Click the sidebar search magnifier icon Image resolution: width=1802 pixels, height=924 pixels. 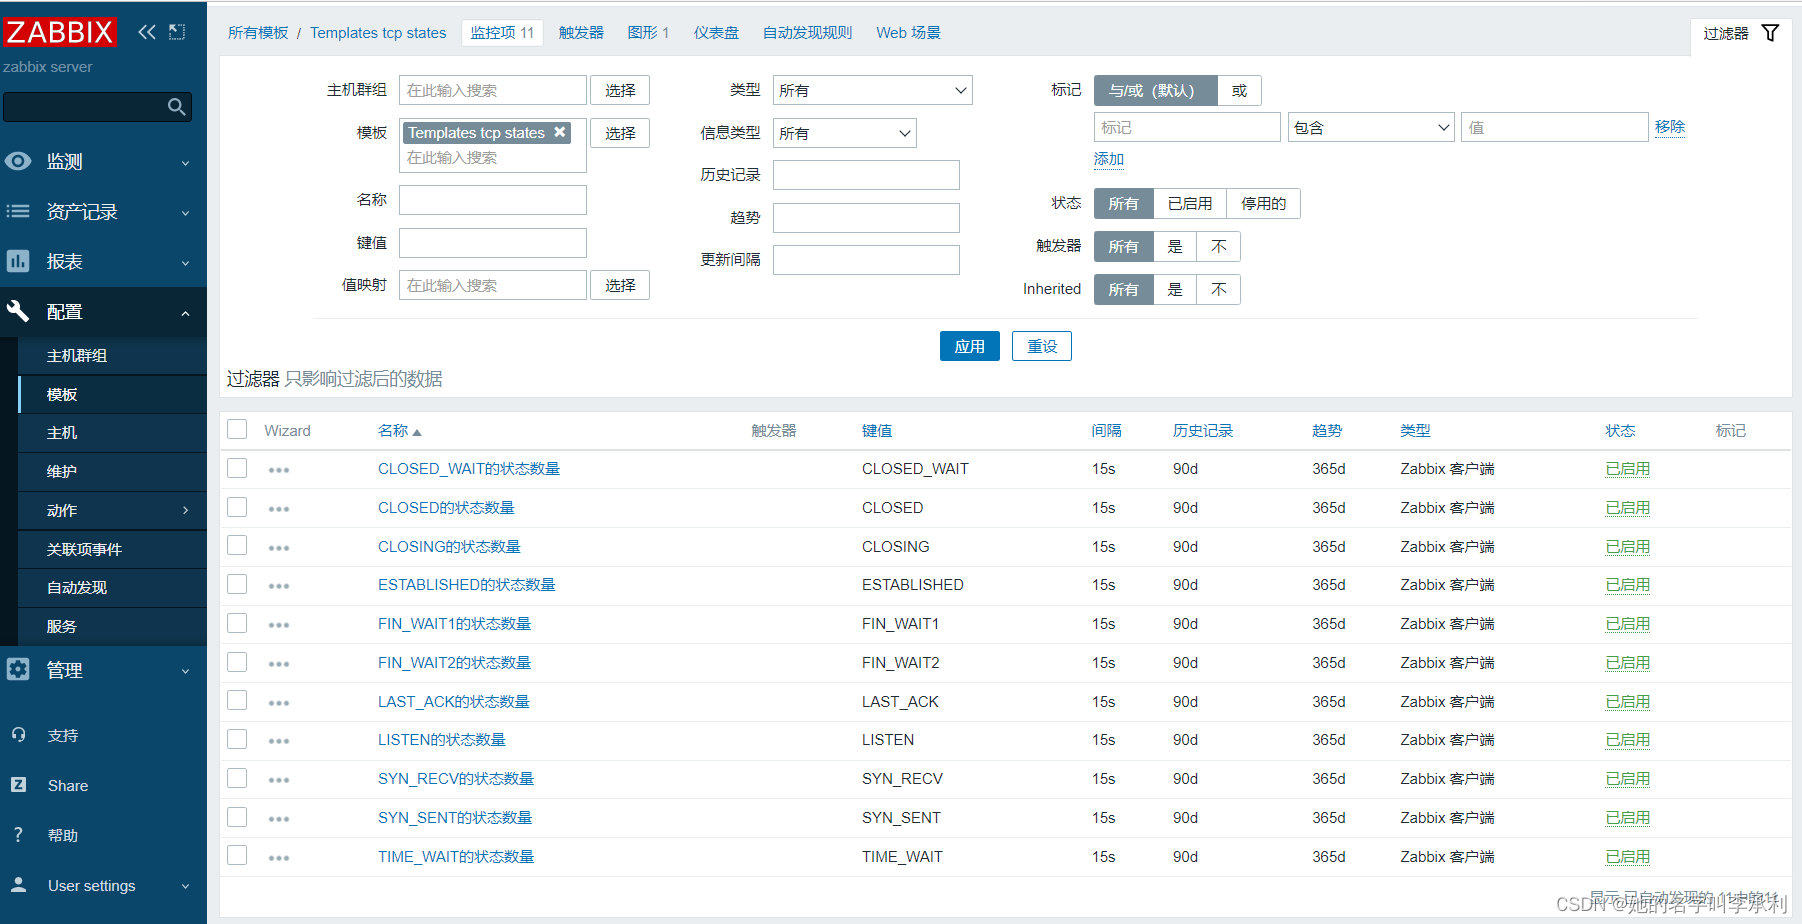tap(177, 106)
